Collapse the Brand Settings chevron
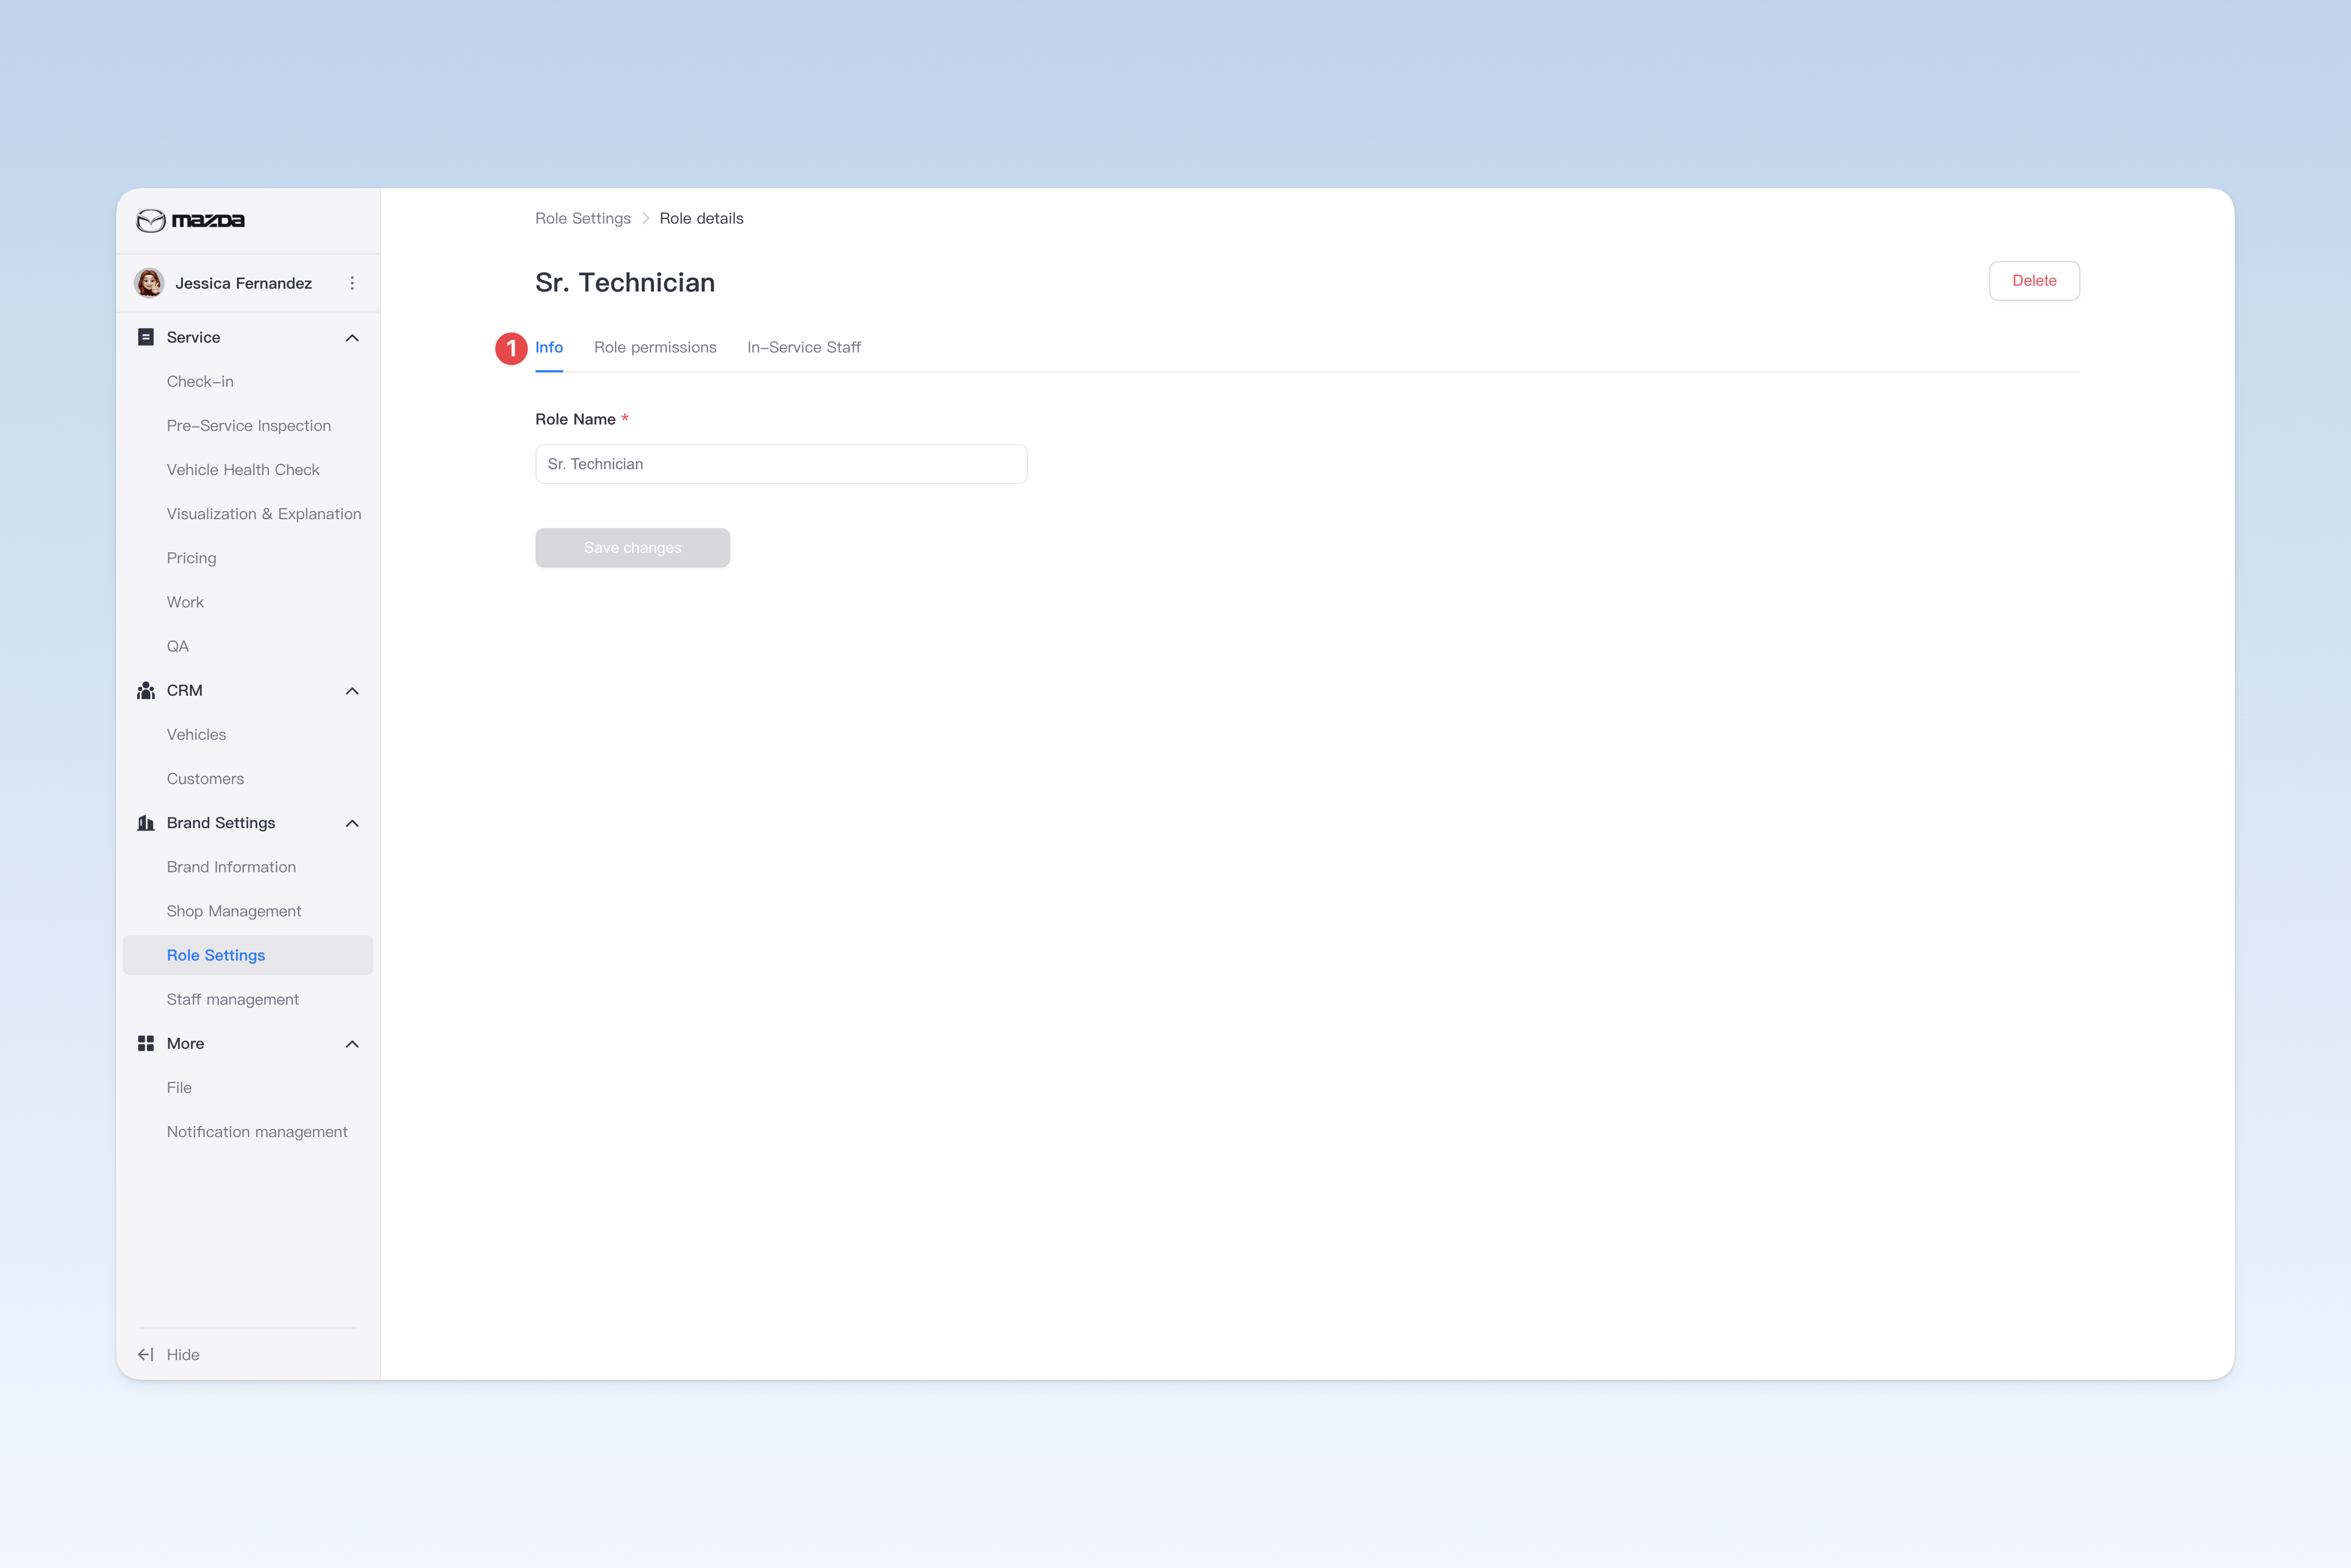 tap(352, 823)
